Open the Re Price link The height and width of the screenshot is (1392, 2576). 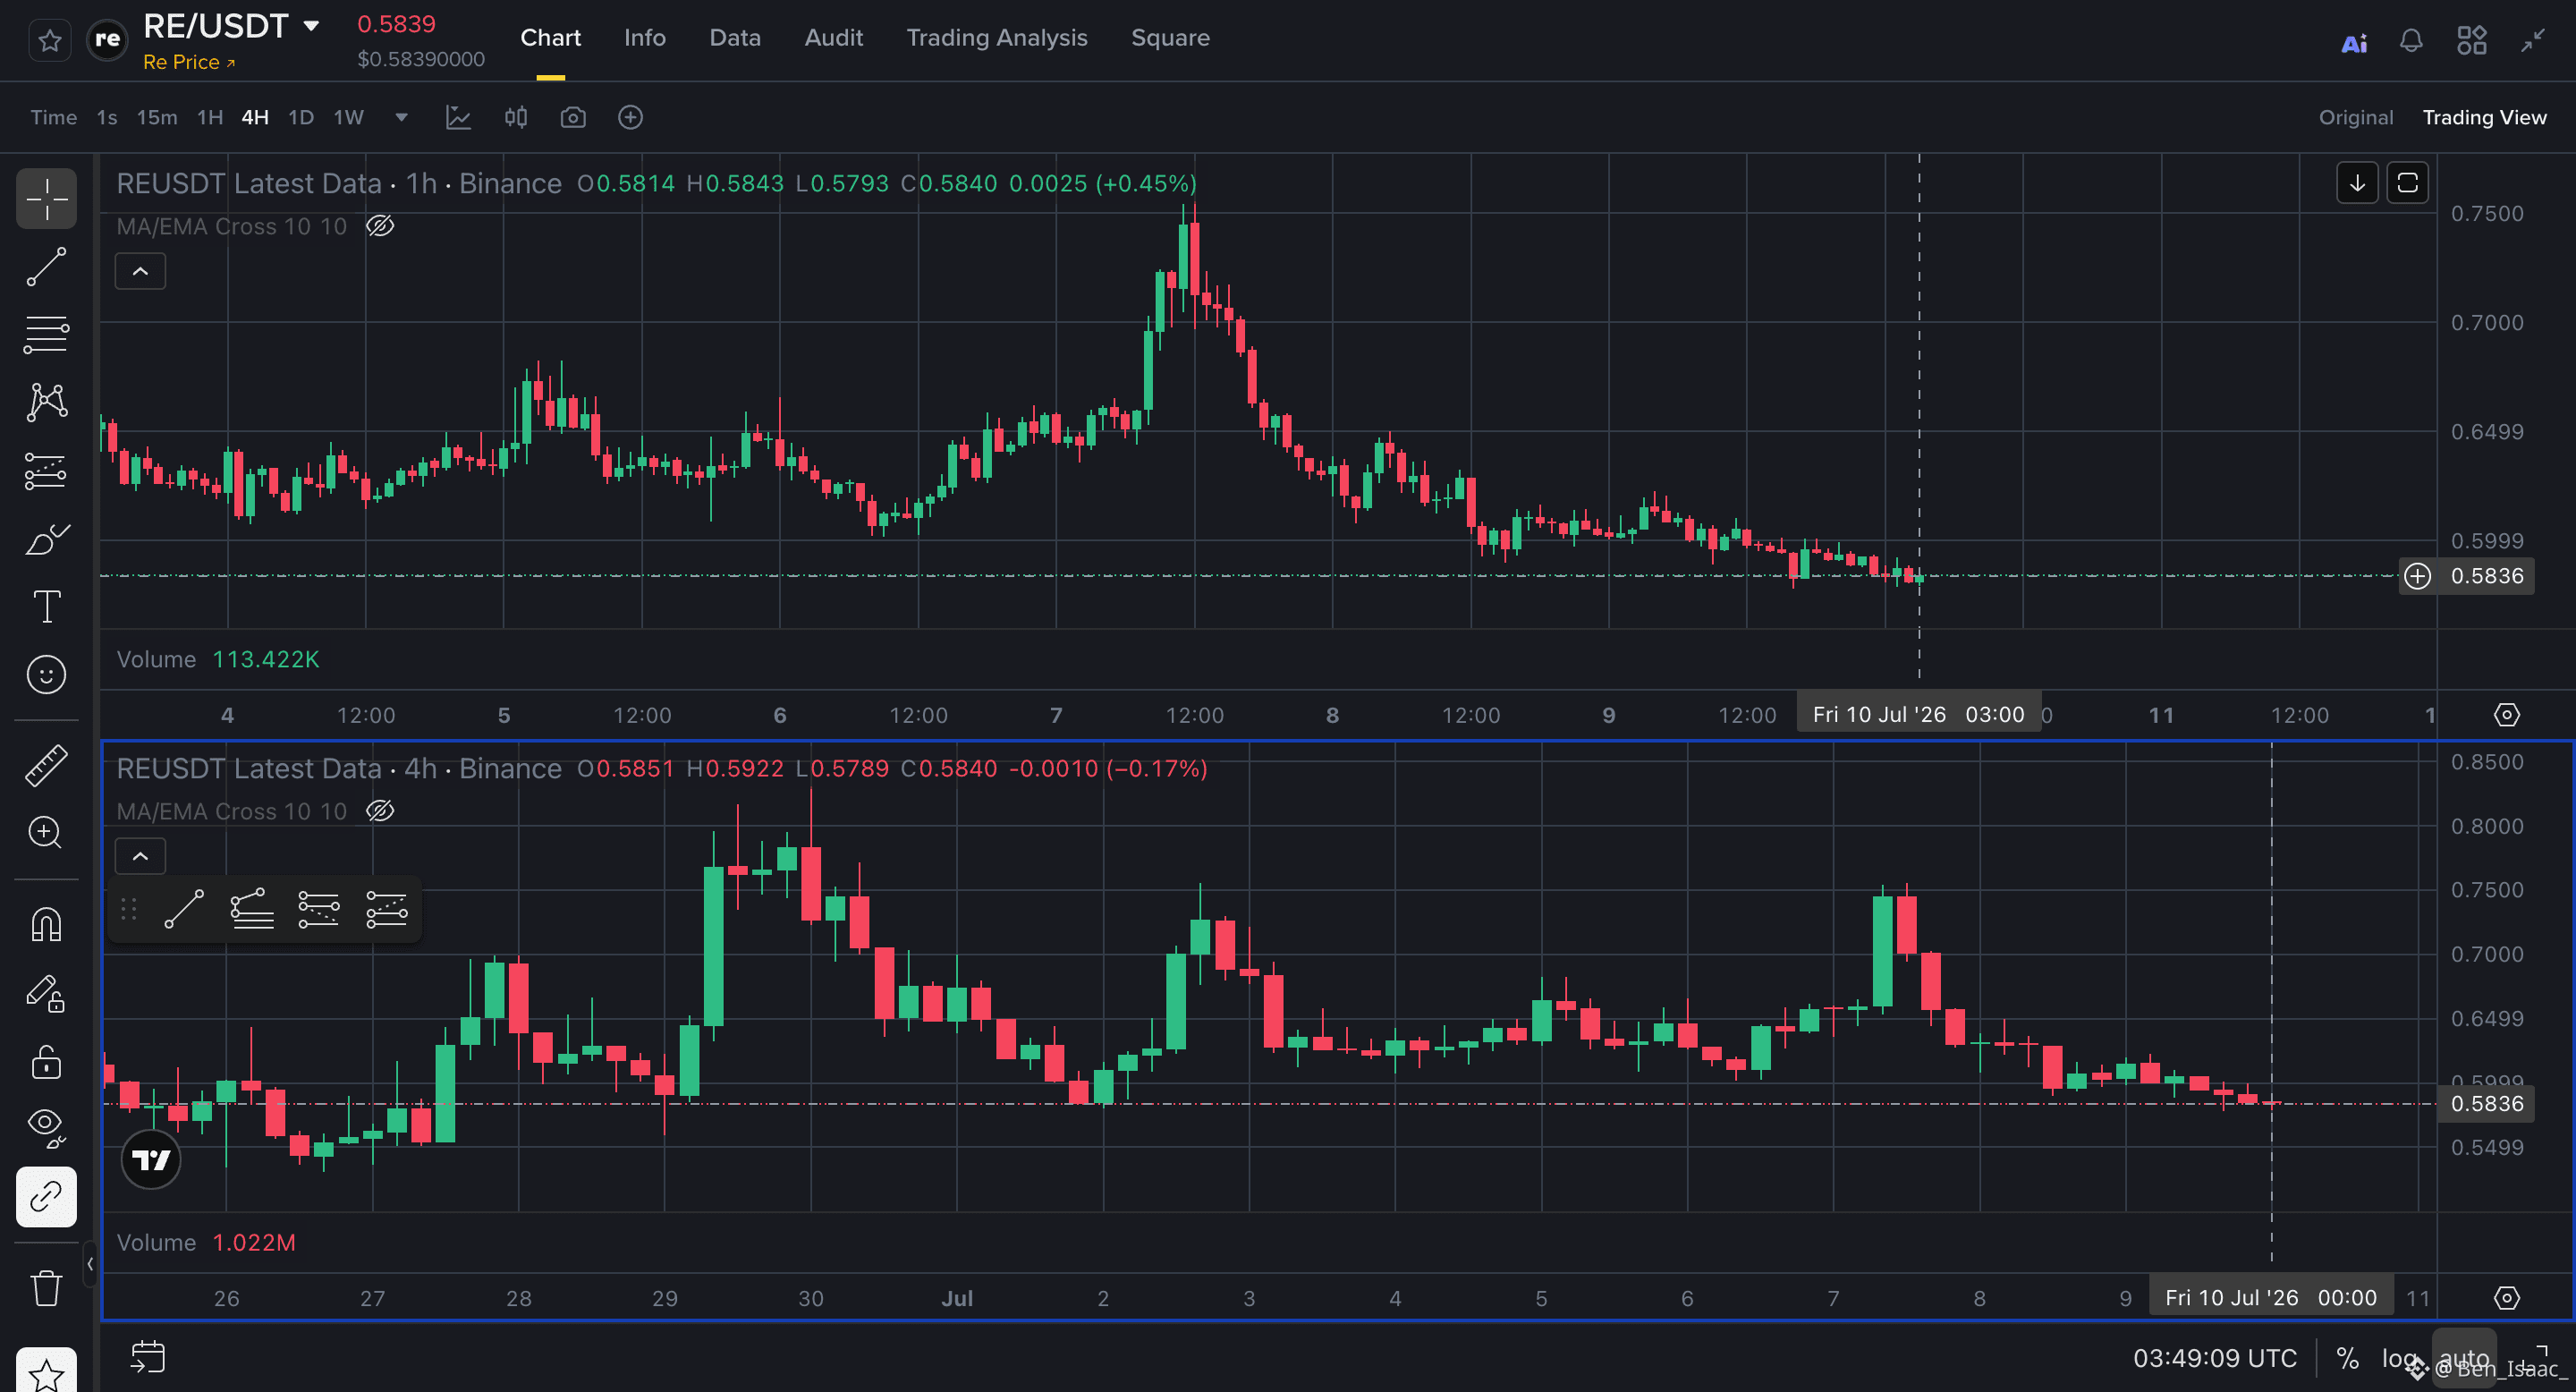pos(189,62)
